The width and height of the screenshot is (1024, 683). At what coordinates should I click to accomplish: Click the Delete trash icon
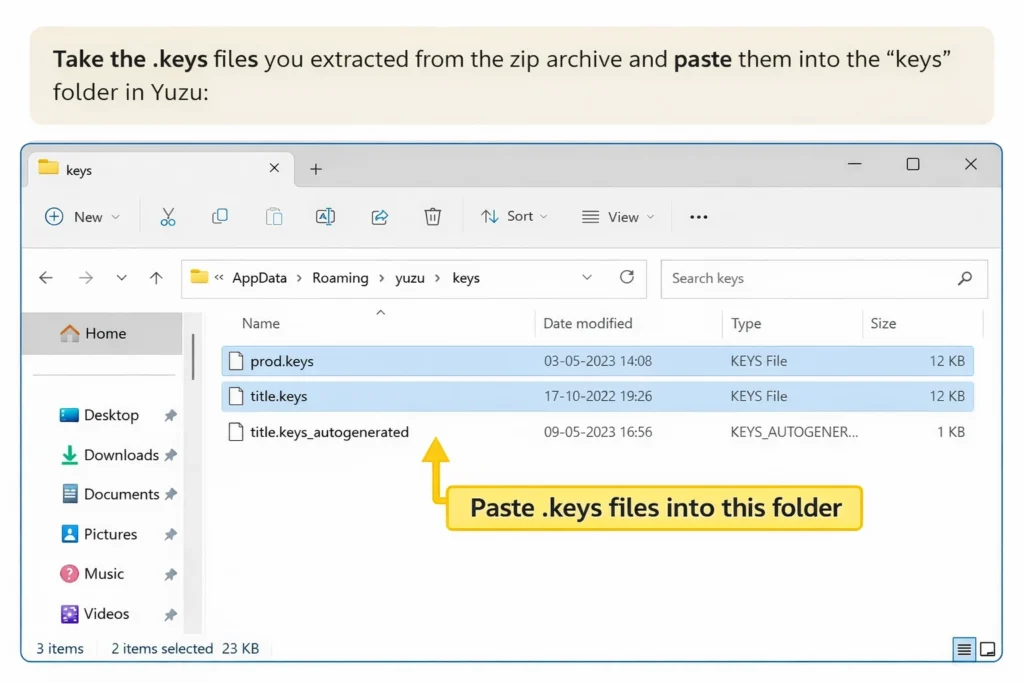(x=432, y=217)
